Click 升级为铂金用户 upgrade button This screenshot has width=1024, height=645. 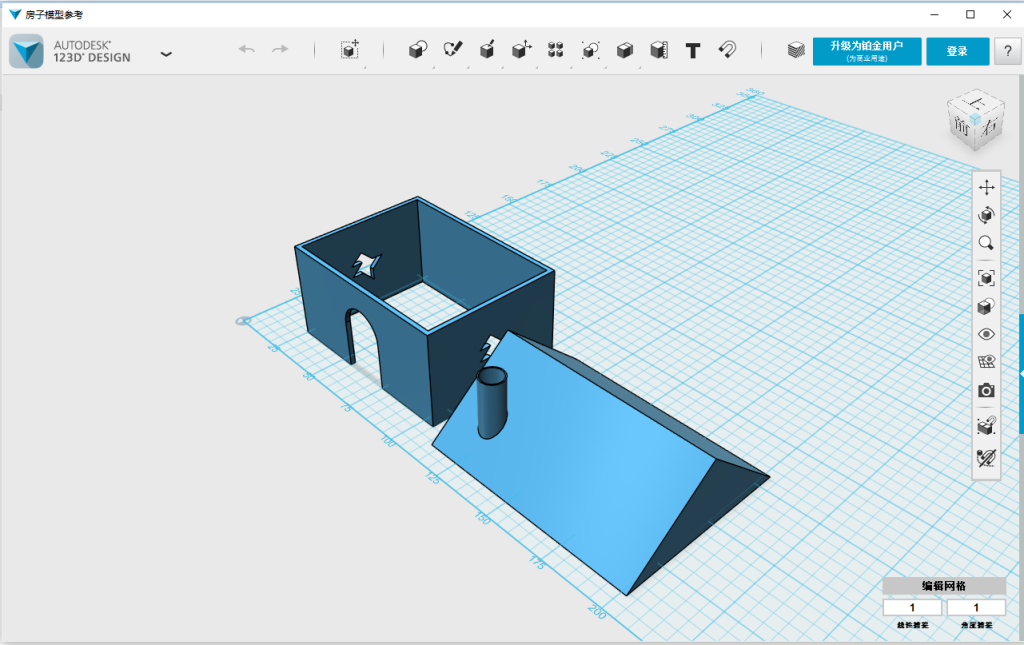[x=866, y=51]
